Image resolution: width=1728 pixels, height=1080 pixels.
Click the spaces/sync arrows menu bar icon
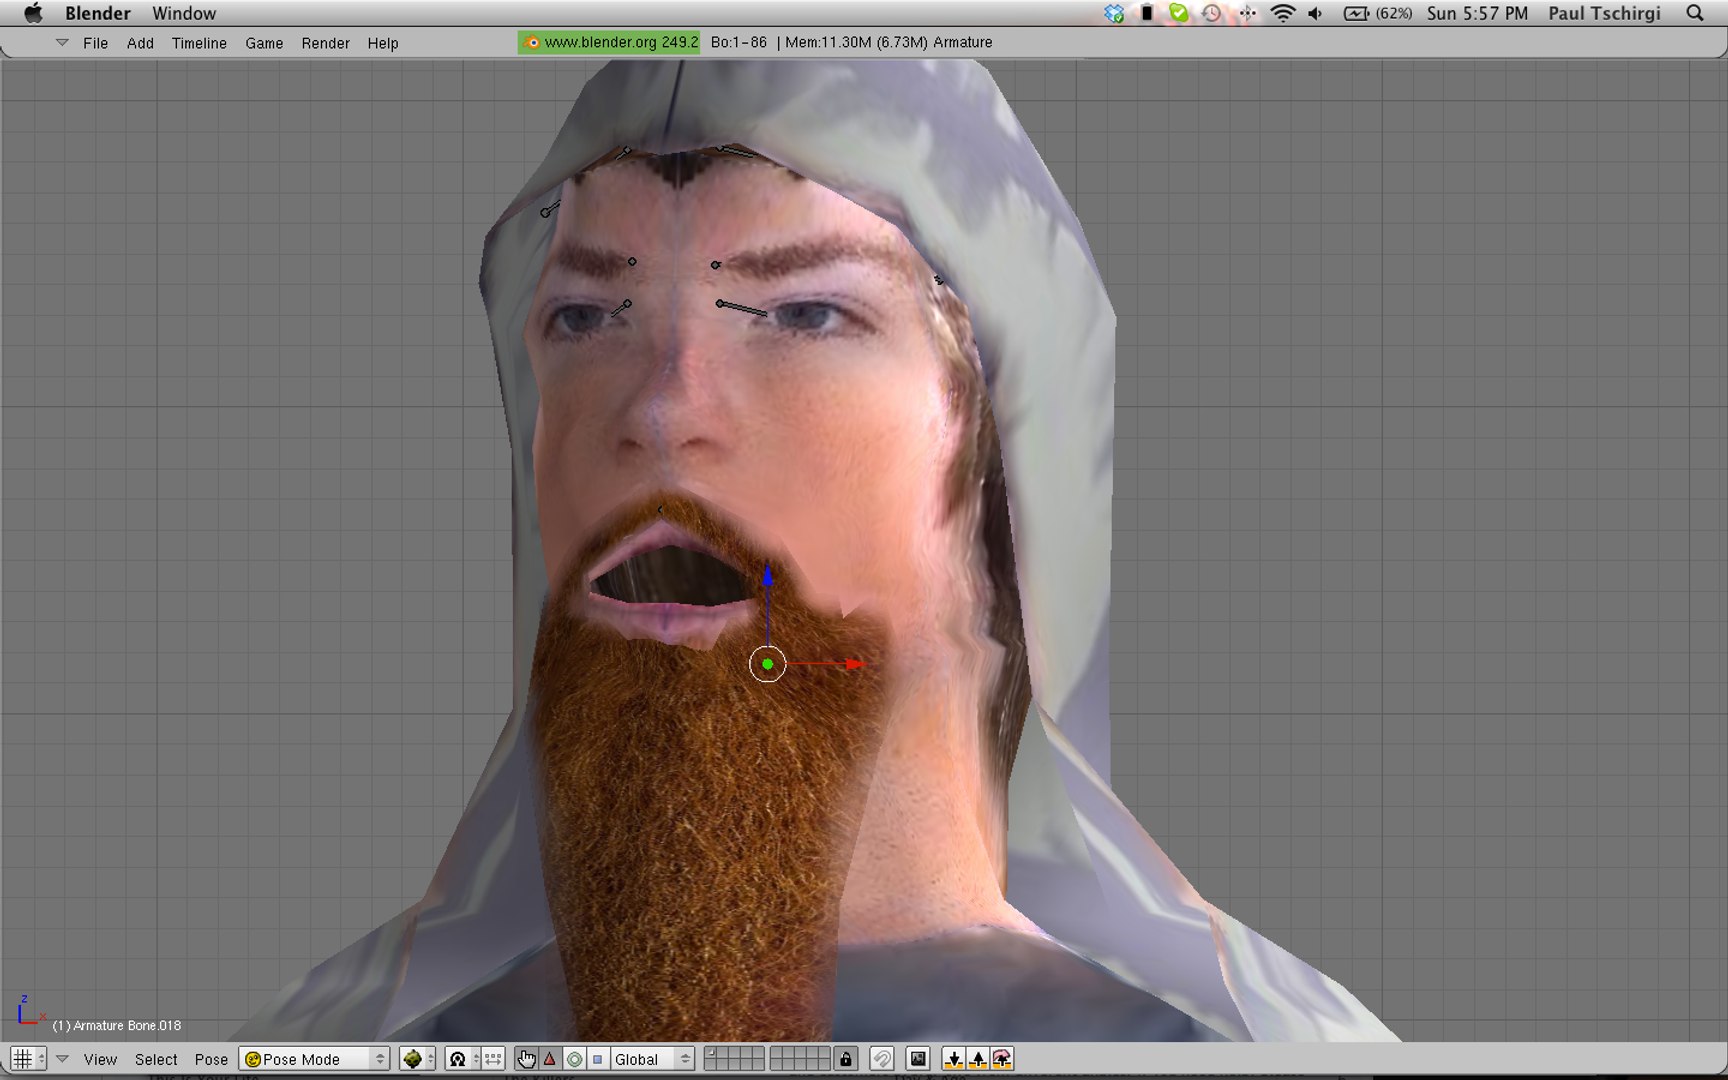click(1247, 13)
